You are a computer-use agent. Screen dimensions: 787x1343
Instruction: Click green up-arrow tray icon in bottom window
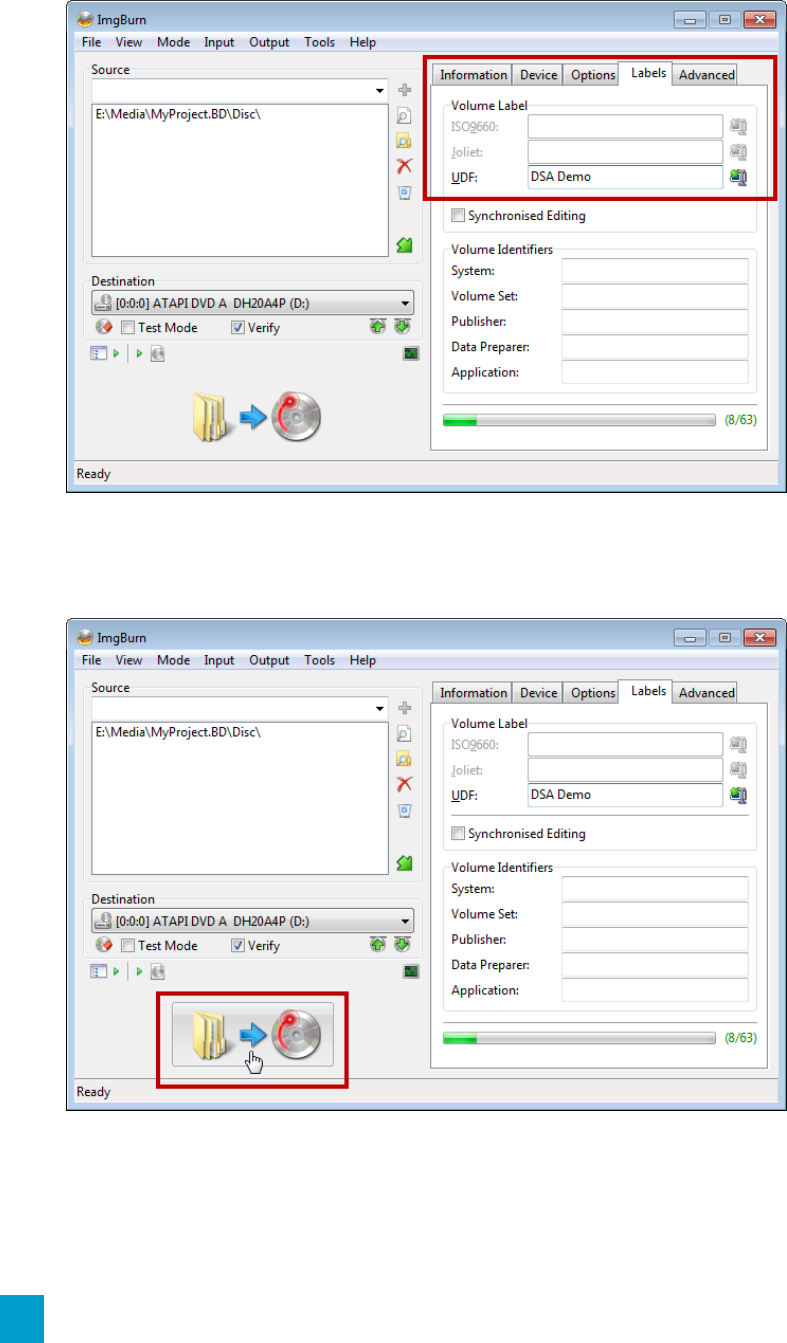(378, 945)
